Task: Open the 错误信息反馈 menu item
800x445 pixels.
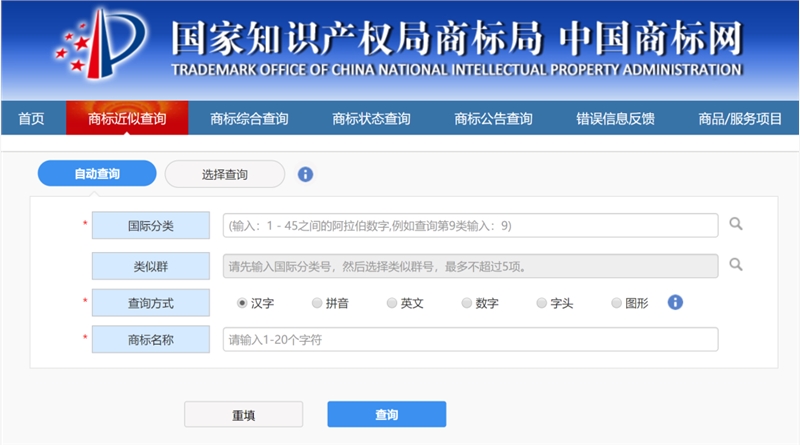Action: (615, 119)
